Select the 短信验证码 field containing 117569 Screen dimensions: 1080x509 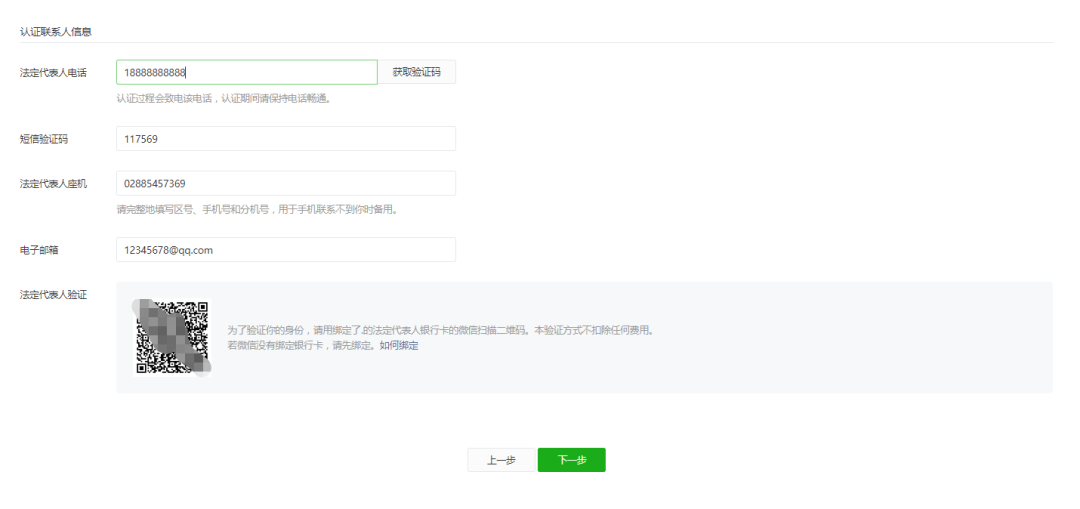(x=286, y=138)
